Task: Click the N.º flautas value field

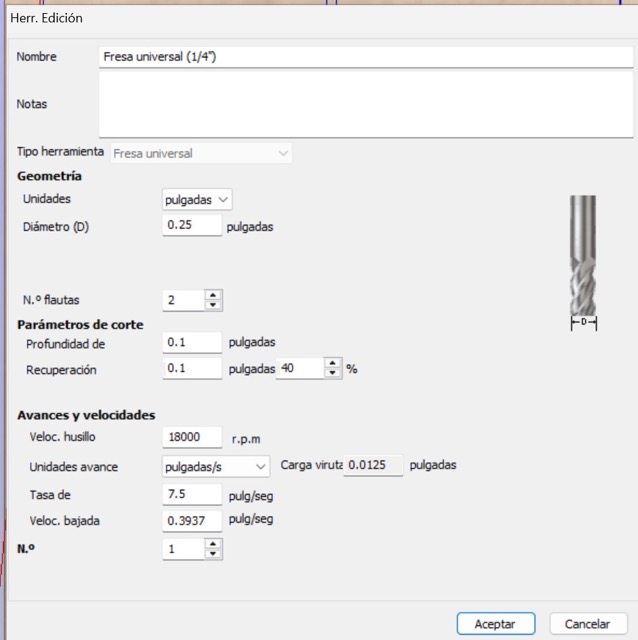Action: [x=183, y=300]
